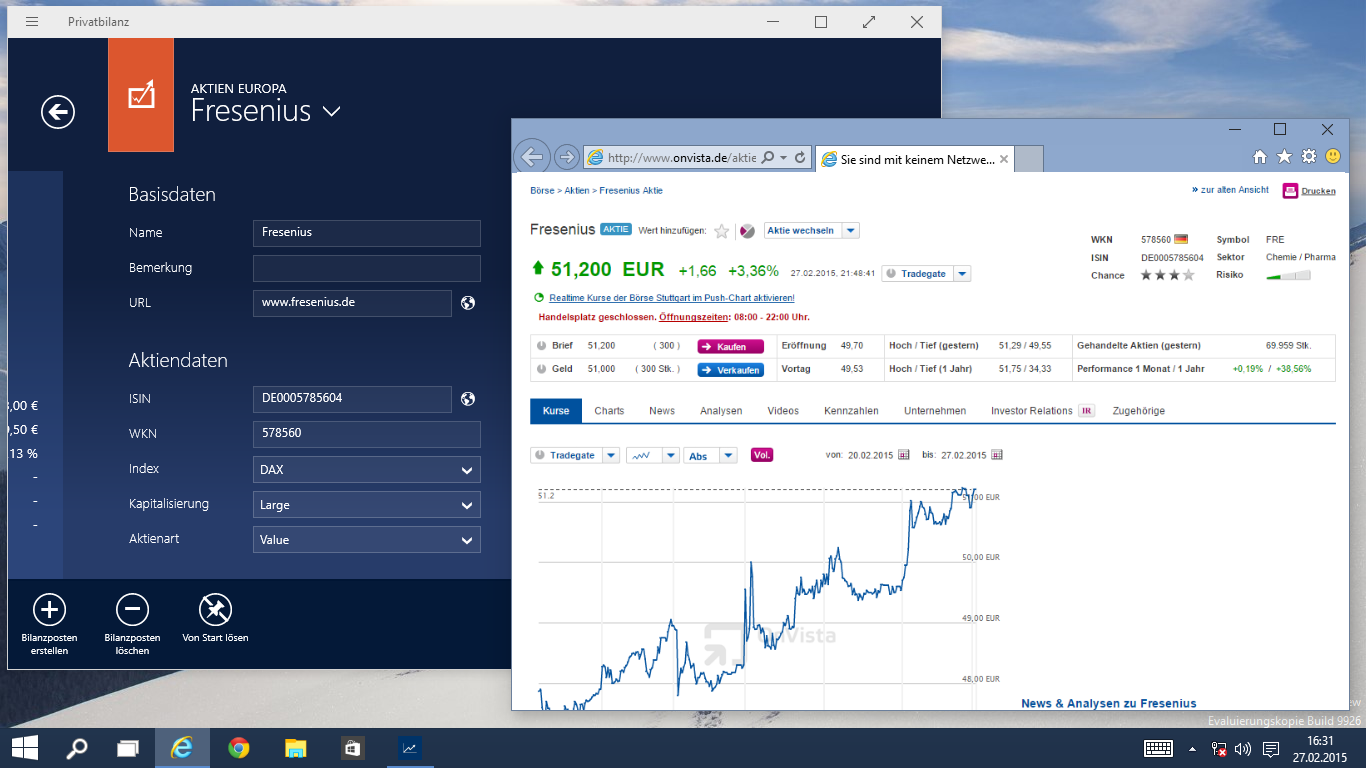Click the WKN field 578560
Image resolution: width=1366 pixels, height=768 pixels.
(x=367, y=434)
